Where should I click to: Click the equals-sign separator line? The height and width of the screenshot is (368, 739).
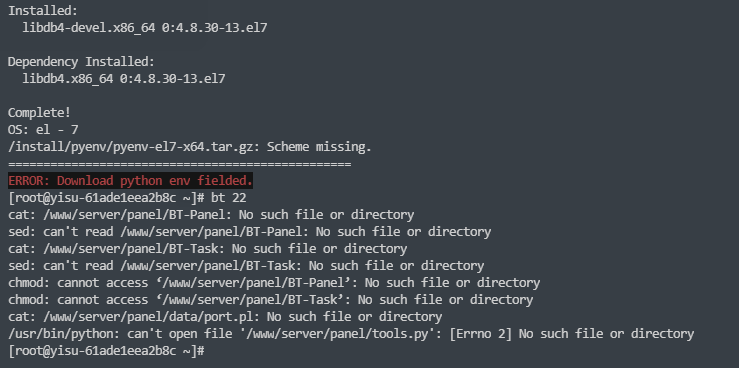(x=180, y=164)
